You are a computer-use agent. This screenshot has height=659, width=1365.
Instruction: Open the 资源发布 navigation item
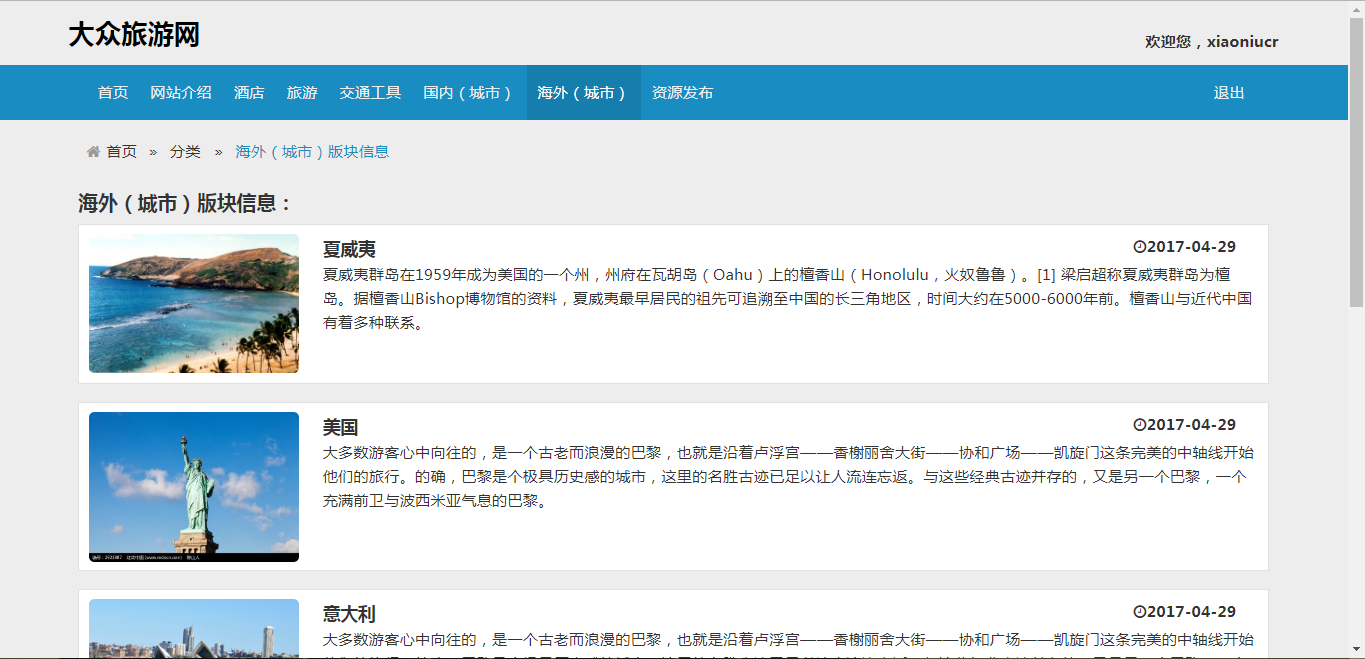(x=683, y=93)
